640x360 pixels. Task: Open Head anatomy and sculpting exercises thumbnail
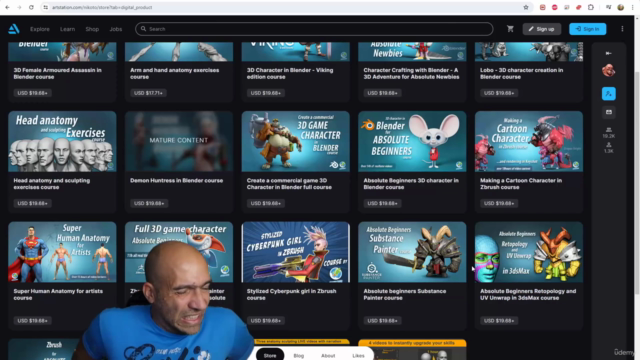tap(62, 141)
